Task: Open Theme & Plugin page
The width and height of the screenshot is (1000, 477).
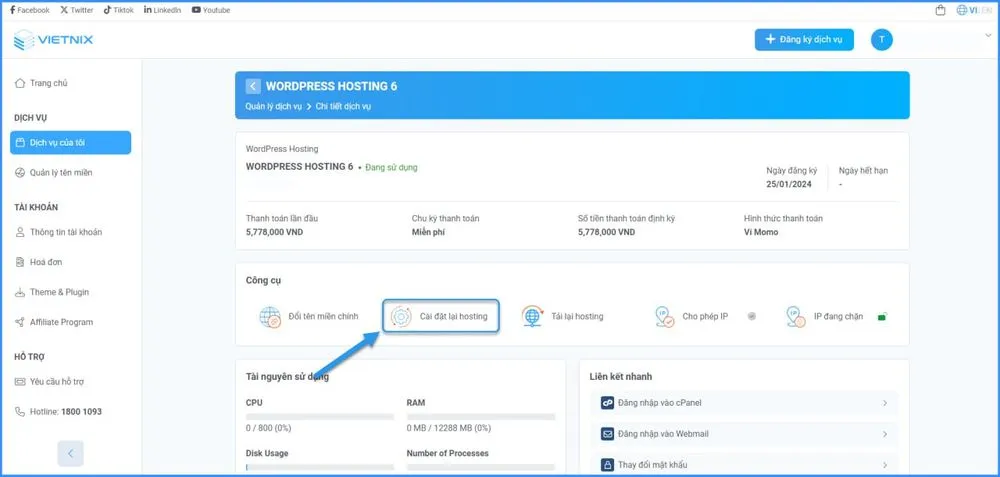Action: (52, 292)
